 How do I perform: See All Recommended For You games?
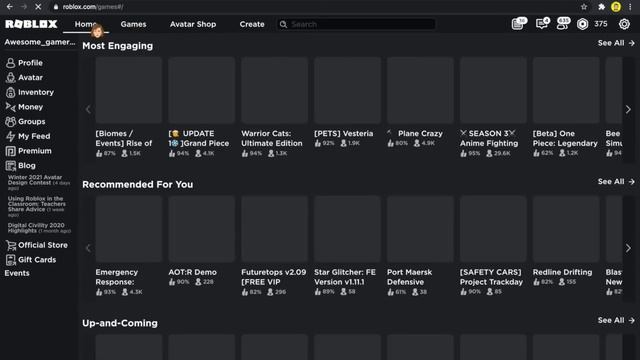pos(616,182)
